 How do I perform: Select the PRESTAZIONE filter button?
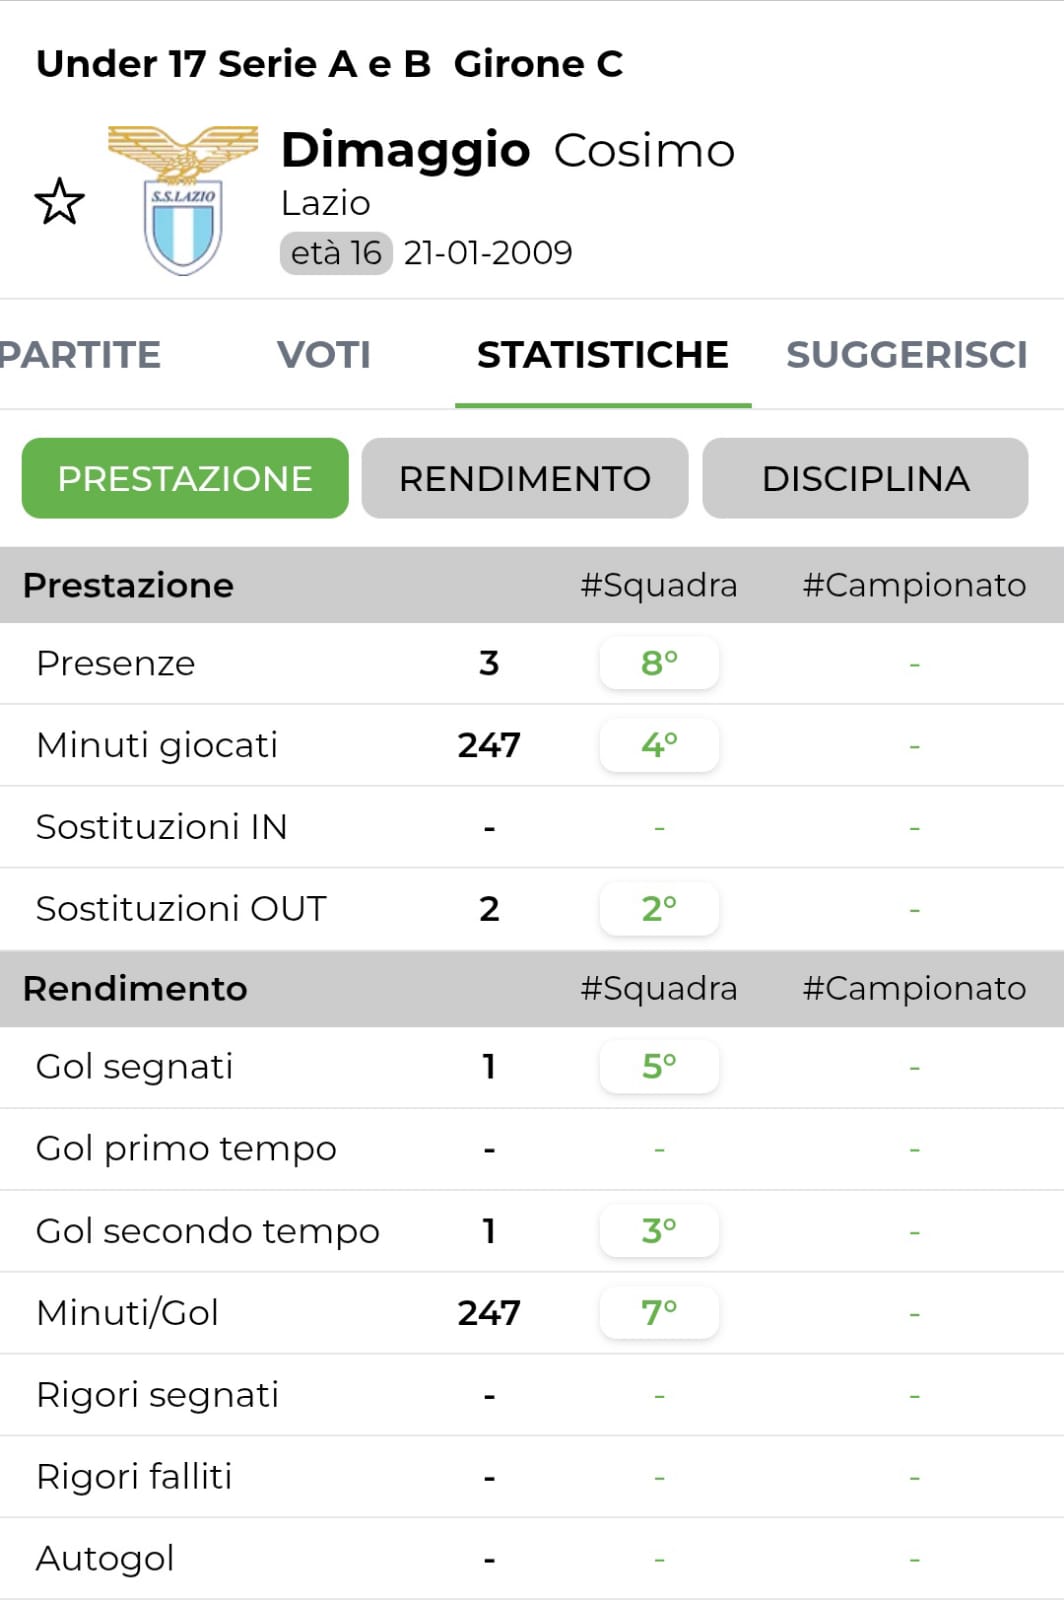[185, 478]
